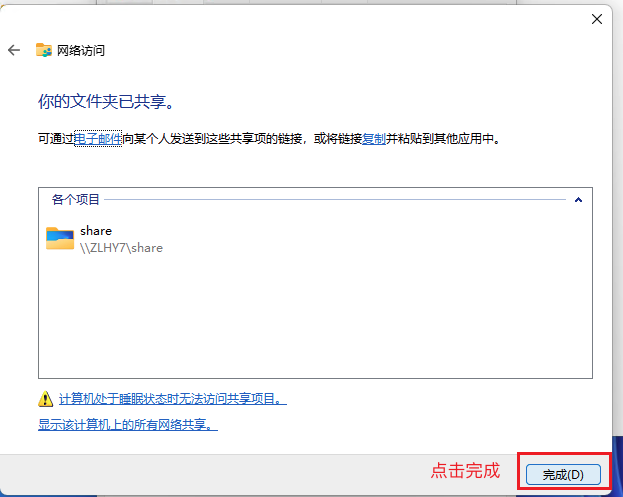Click the 网络访问 network folder icon
This screenshot has height=497, width=623.
[44, 50]
